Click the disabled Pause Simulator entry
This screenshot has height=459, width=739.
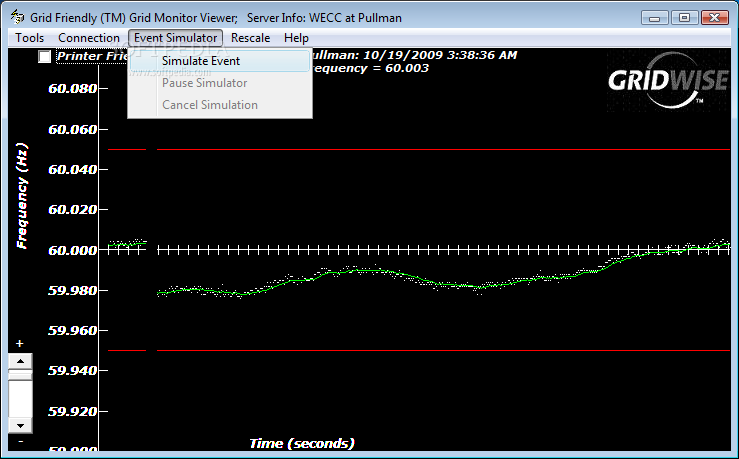220,83
